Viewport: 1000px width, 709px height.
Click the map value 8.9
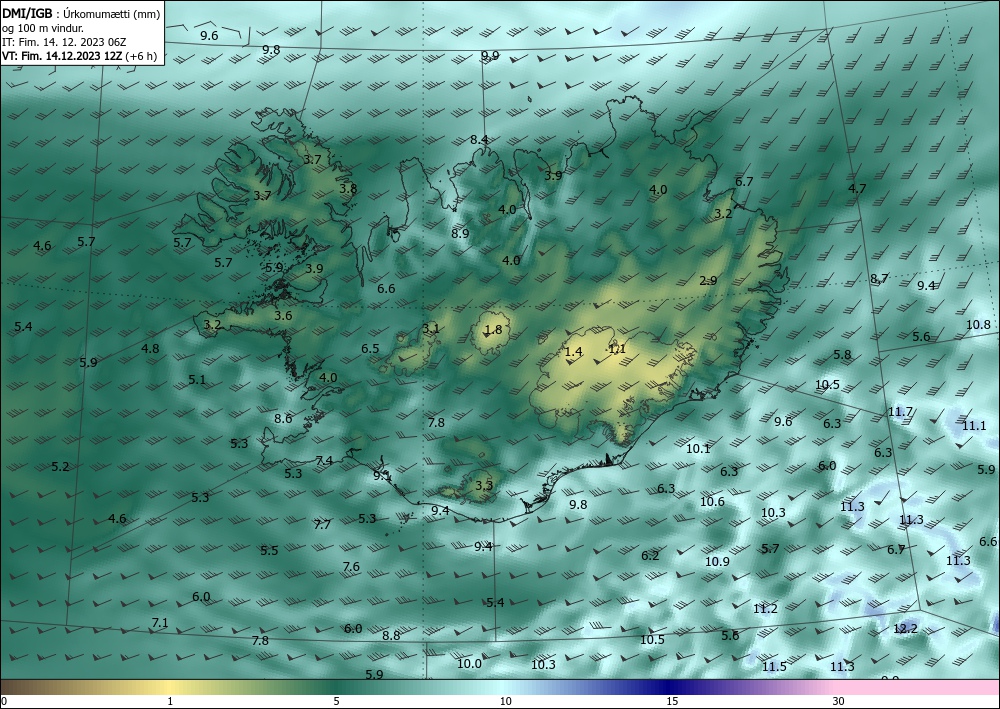tap(460, 233)
